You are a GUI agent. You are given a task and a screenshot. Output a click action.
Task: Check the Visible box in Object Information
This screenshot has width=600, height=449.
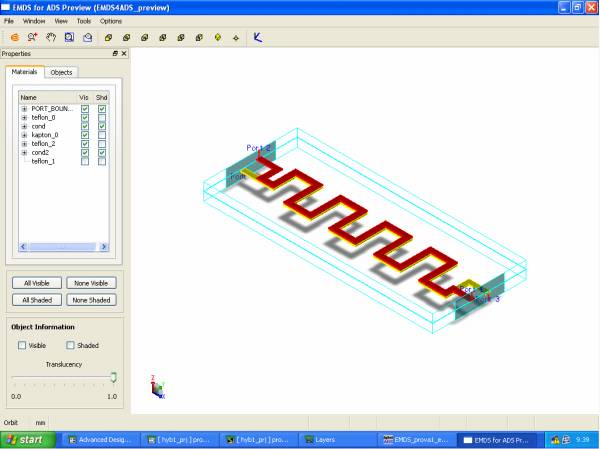point(22,345)
